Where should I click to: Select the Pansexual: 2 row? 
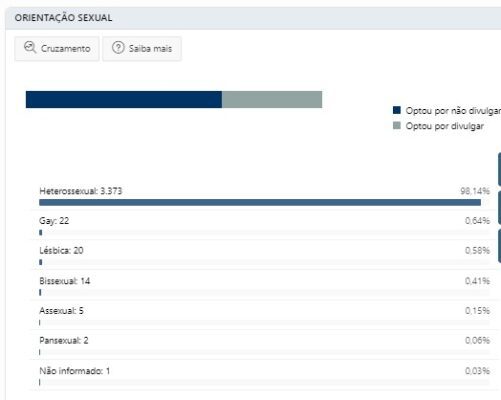click(x=264, y=345)
